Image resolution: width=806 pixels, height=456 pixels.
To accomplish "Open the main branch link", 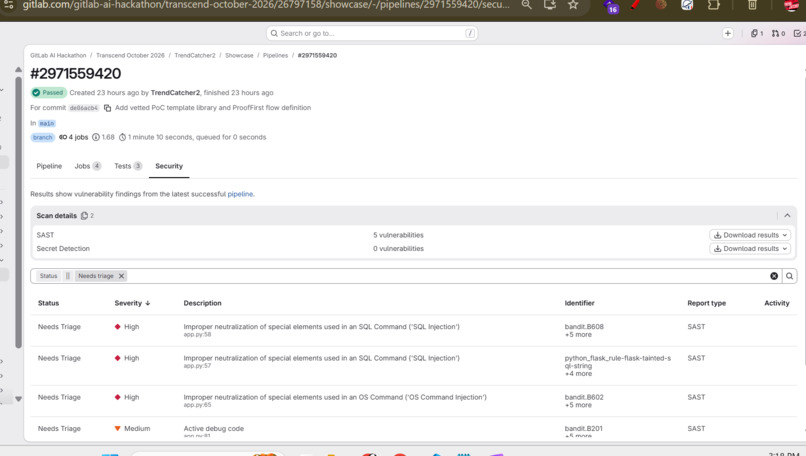I will click(x=47, y=123).
